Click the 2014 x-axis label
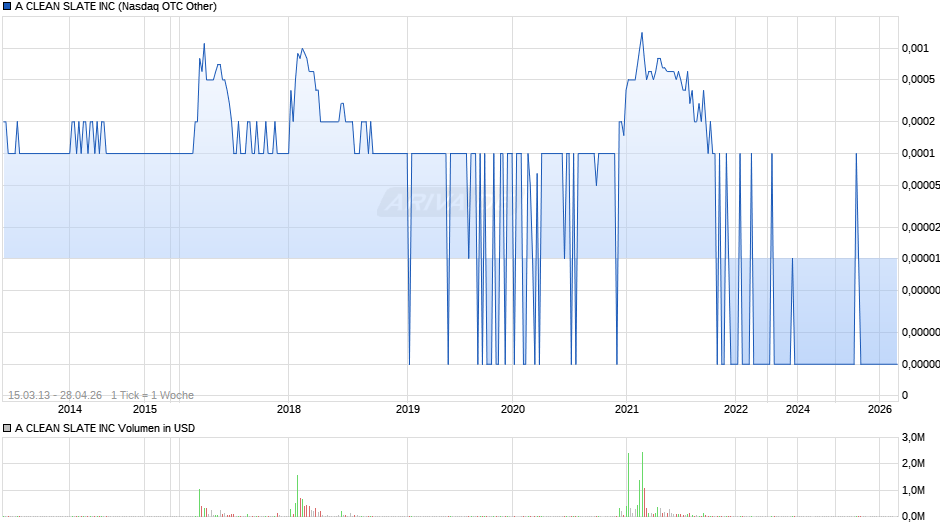940x526 pixels. pyautogui.click(x=70, y=409)
